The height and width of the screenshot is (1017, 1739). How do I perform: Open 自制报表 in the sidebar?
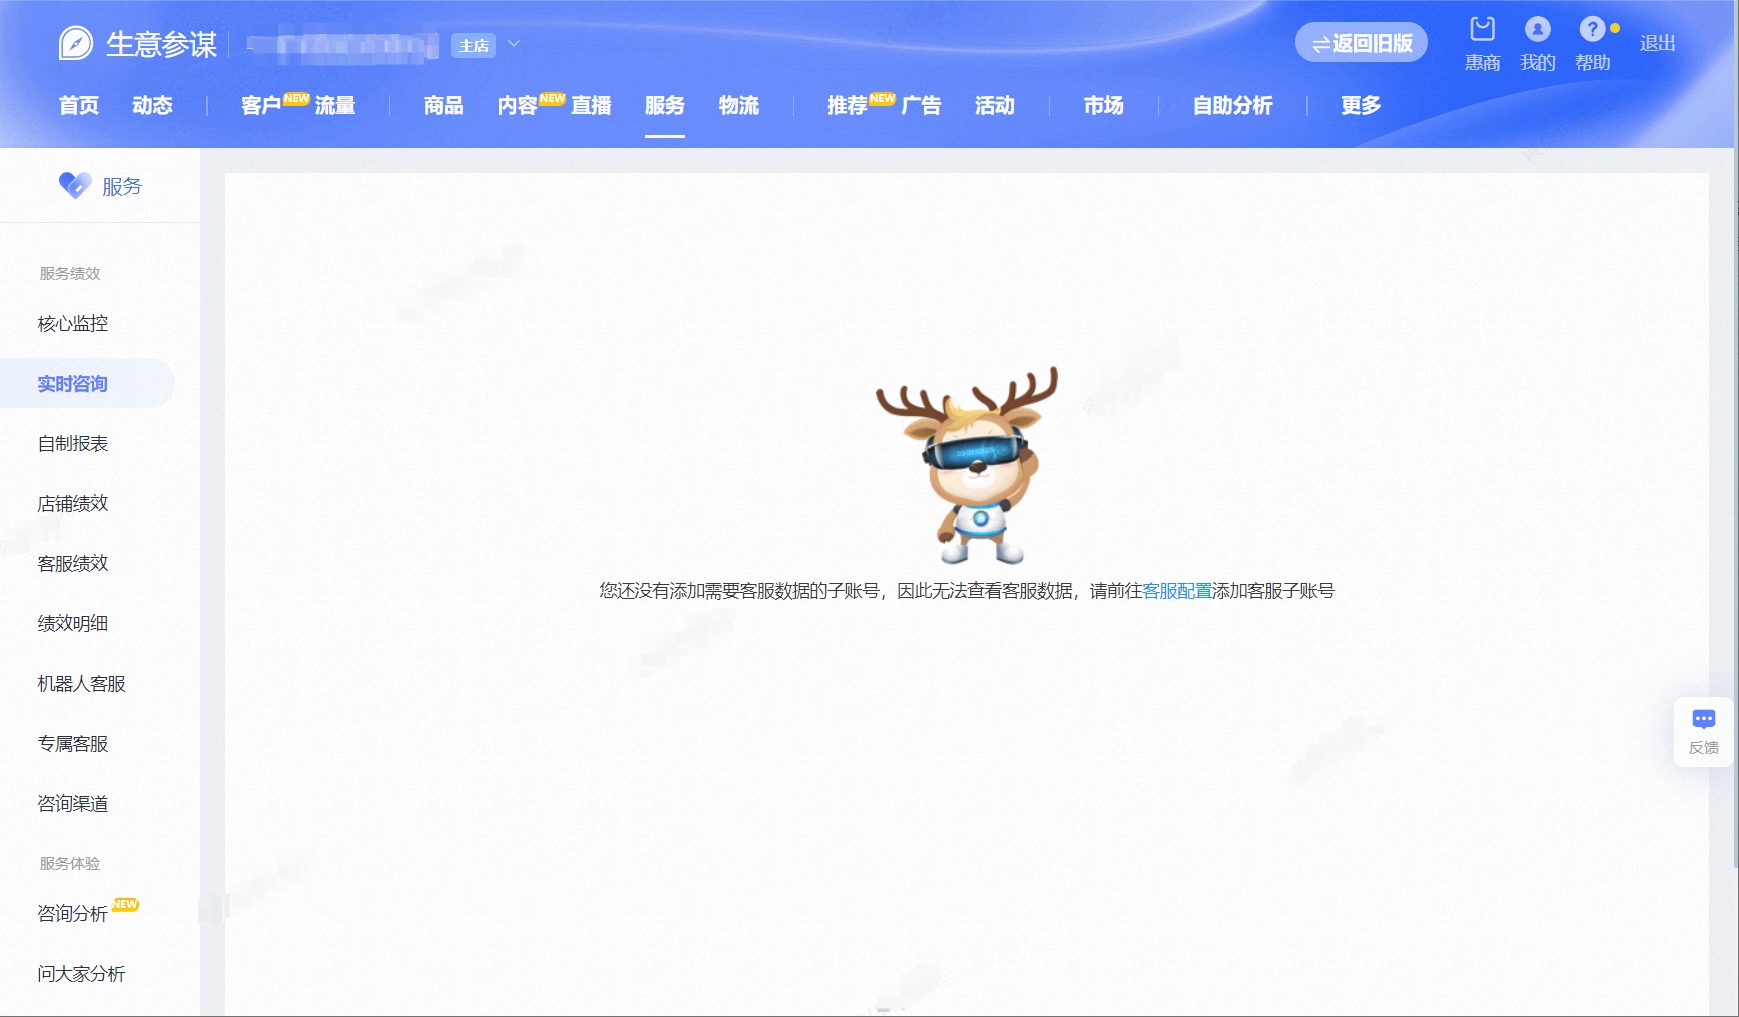[73, 443]
